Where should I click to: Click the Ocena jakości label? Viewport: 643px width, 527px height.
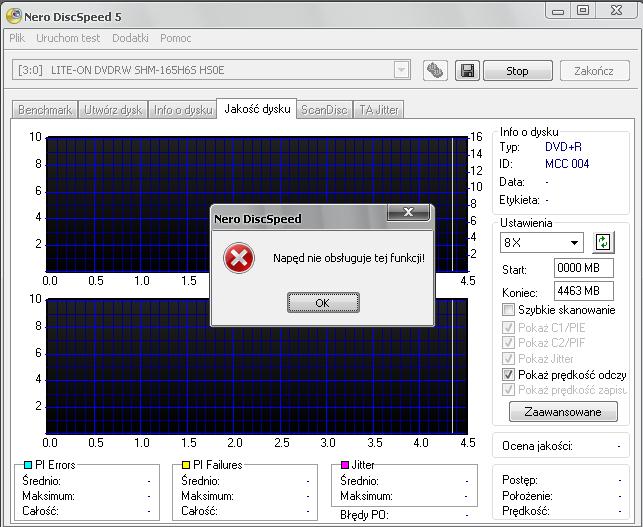pos(537,446)
